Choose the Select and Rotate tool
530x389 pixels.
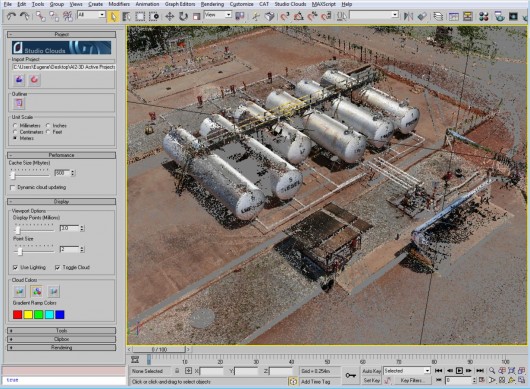click(x=183, y=16)
